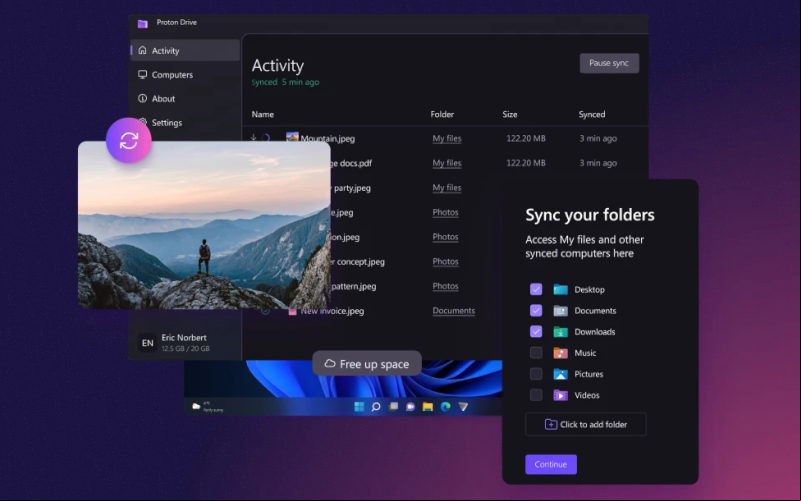801x501 pixels.
Task: Sort by the Folder column header
Action: click(x=442, y=114)
